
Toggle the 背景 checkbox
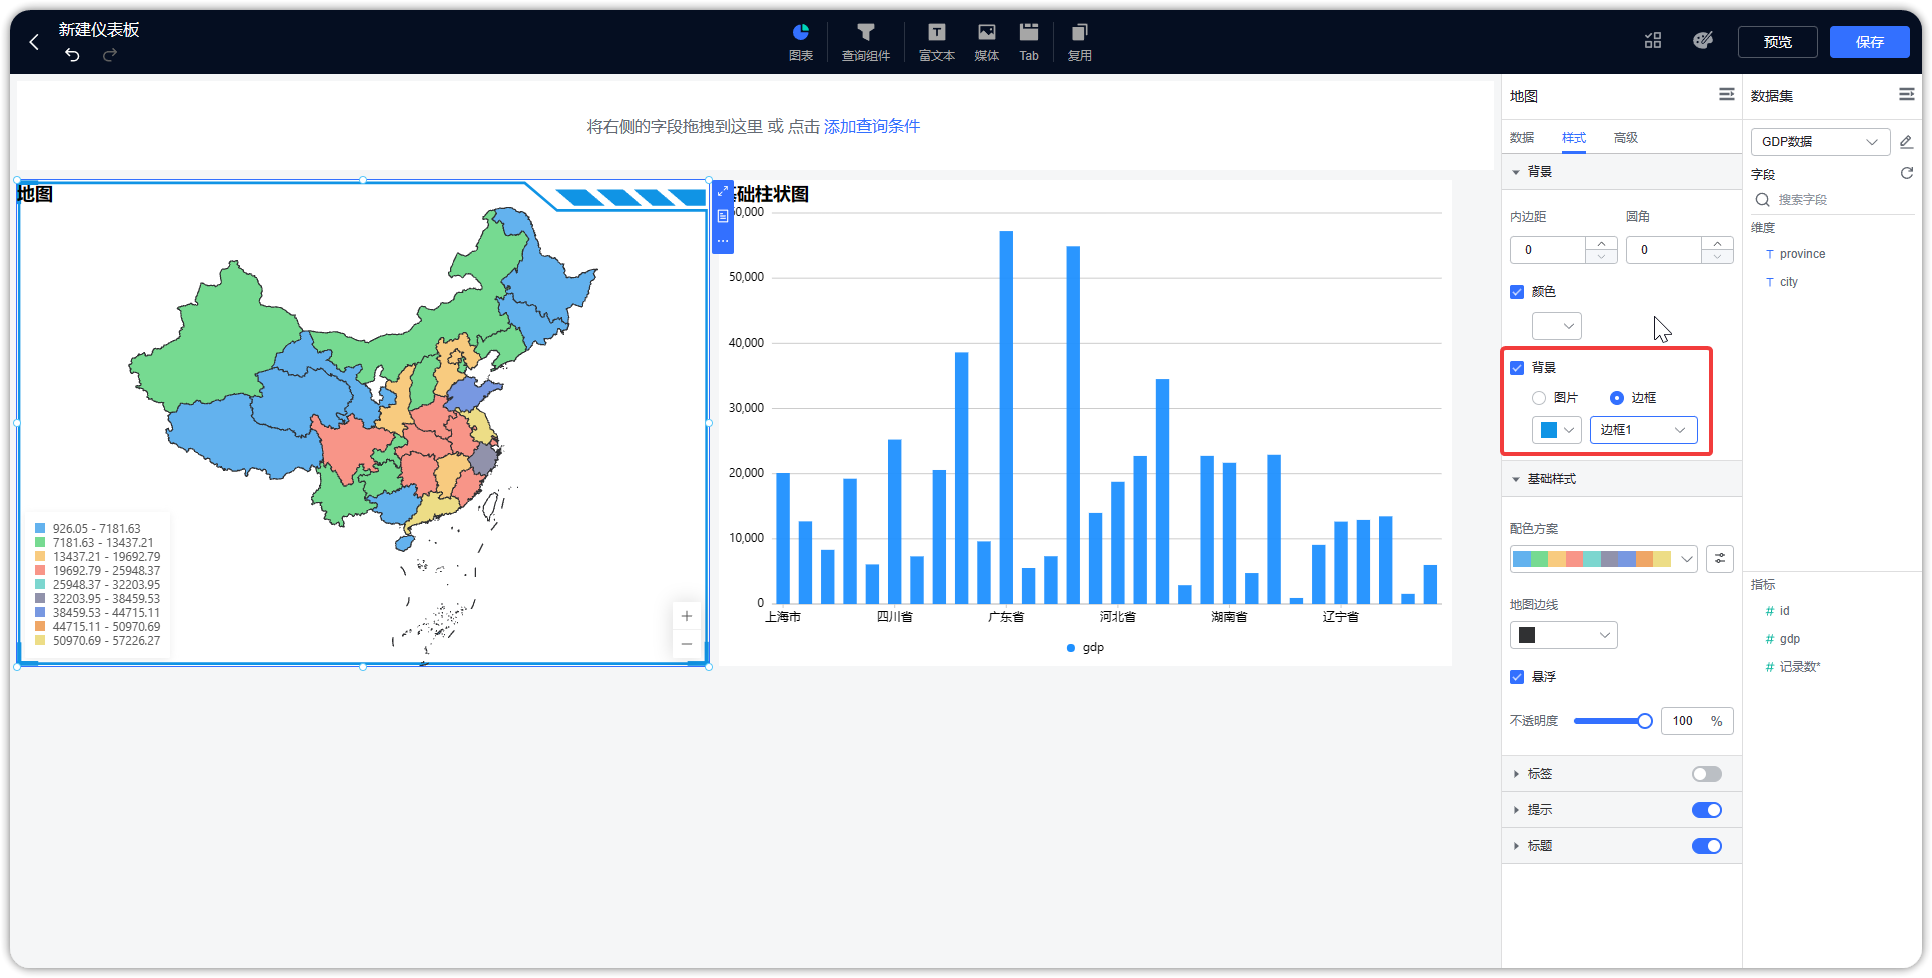[1517, 368]
